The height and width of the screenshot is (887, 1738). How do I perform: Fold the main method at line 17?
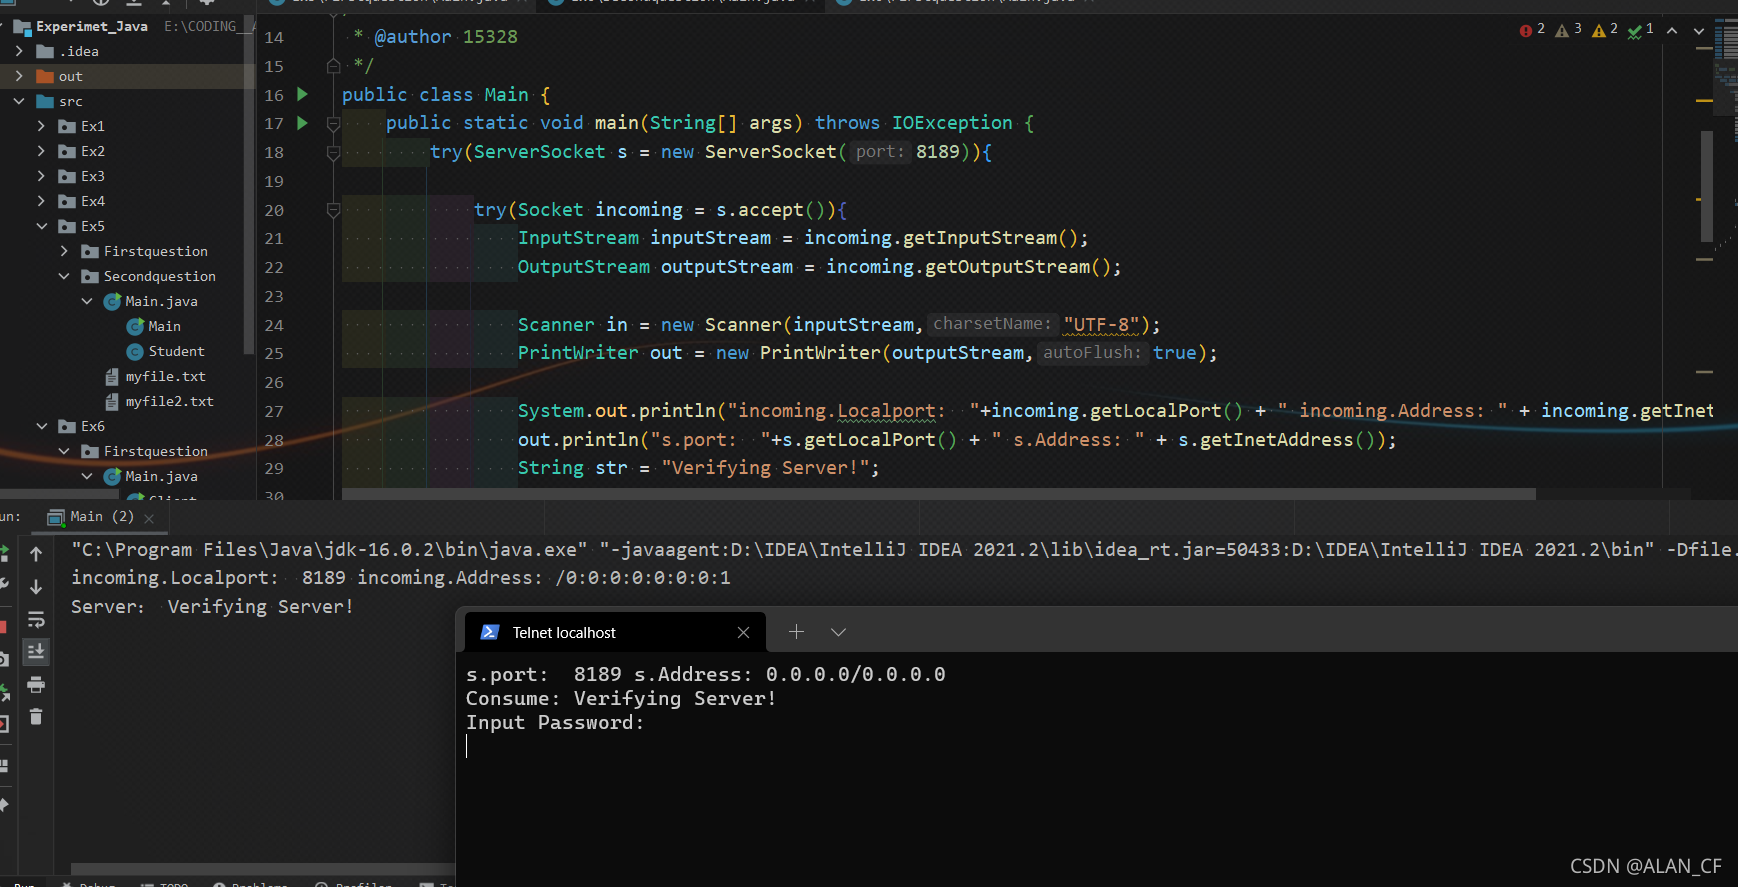coord(333,124)
